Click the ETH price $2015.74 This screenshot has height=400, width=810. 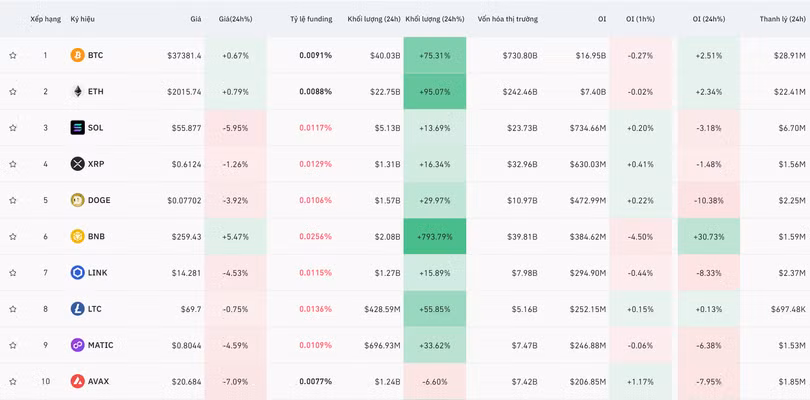coord(181,91)
